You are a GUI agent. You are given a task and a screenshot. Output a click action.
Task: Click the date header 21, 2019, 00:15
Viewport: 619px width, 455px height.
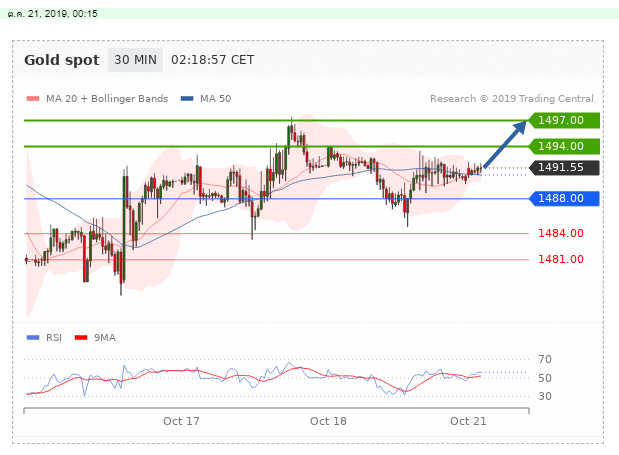tap(53, 14)
